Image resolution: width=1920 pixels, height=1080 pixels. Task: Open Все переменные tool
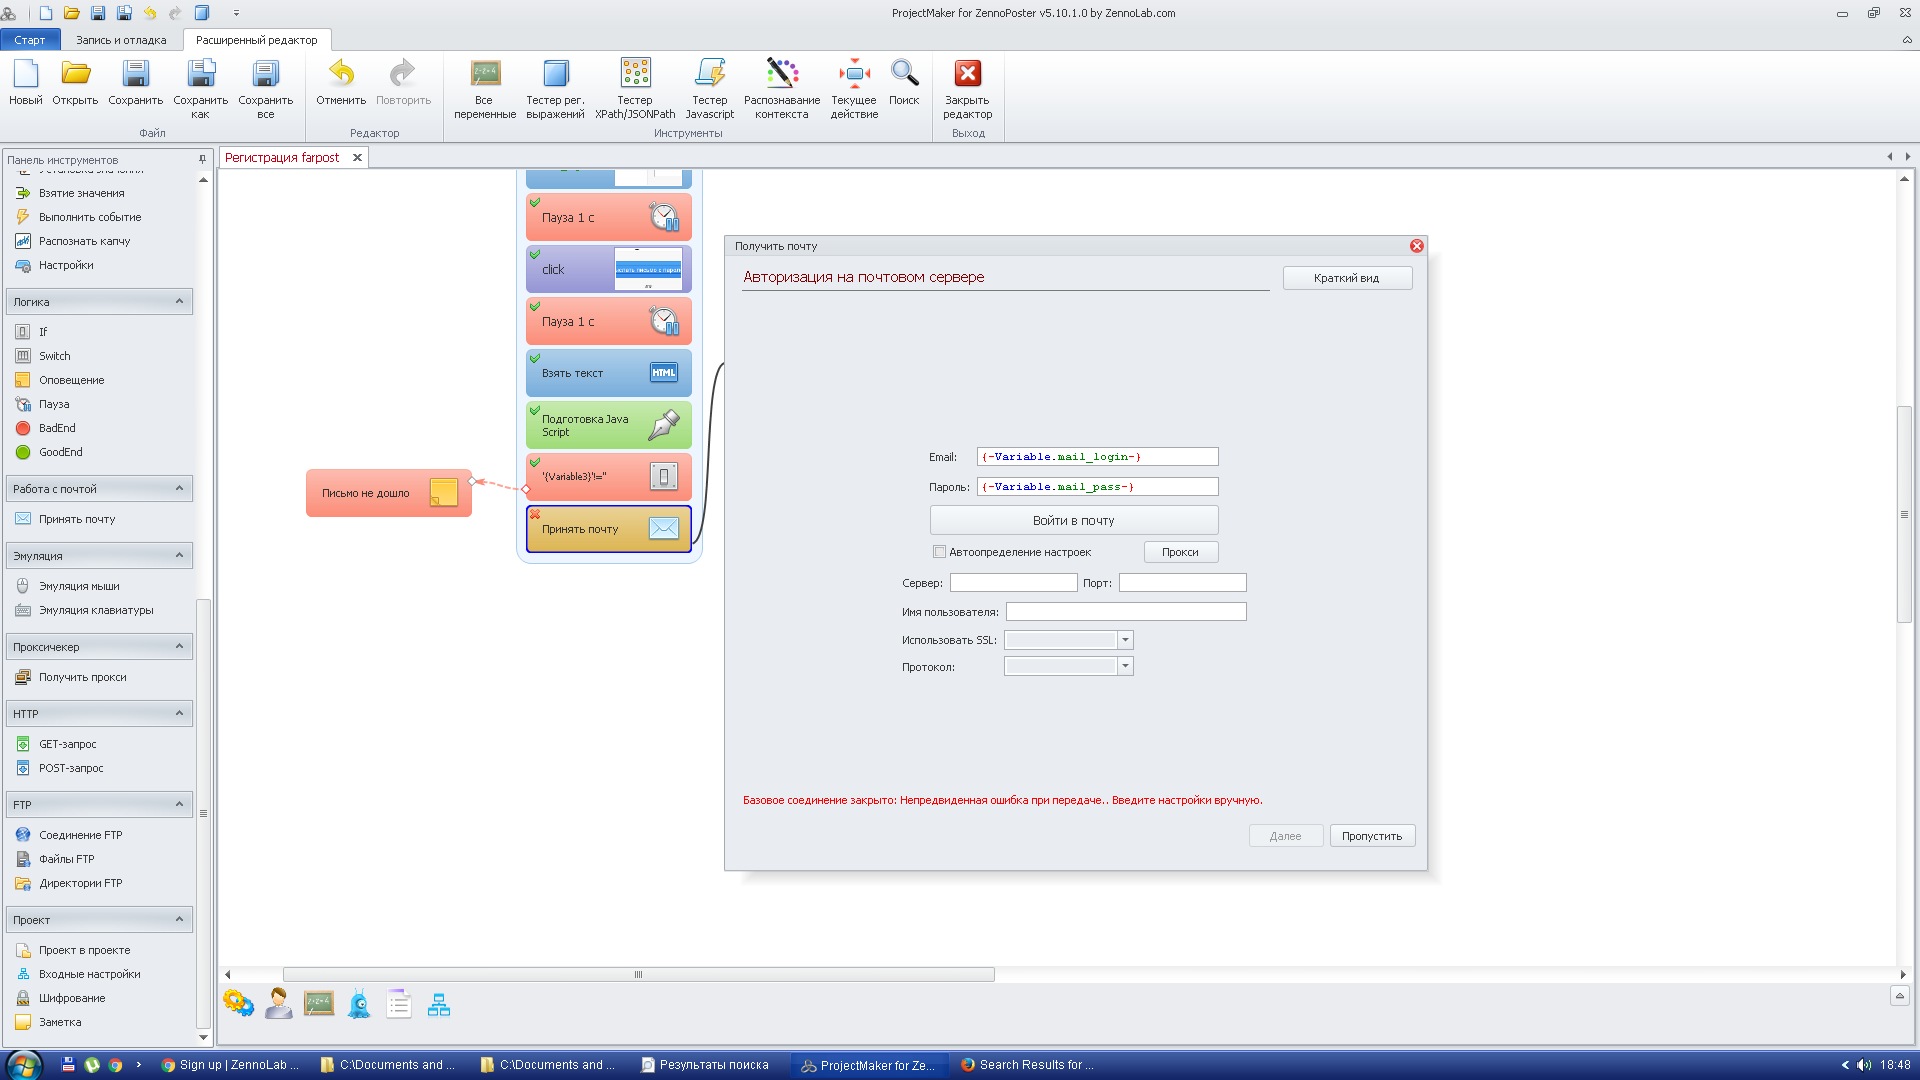click(485, 89)
